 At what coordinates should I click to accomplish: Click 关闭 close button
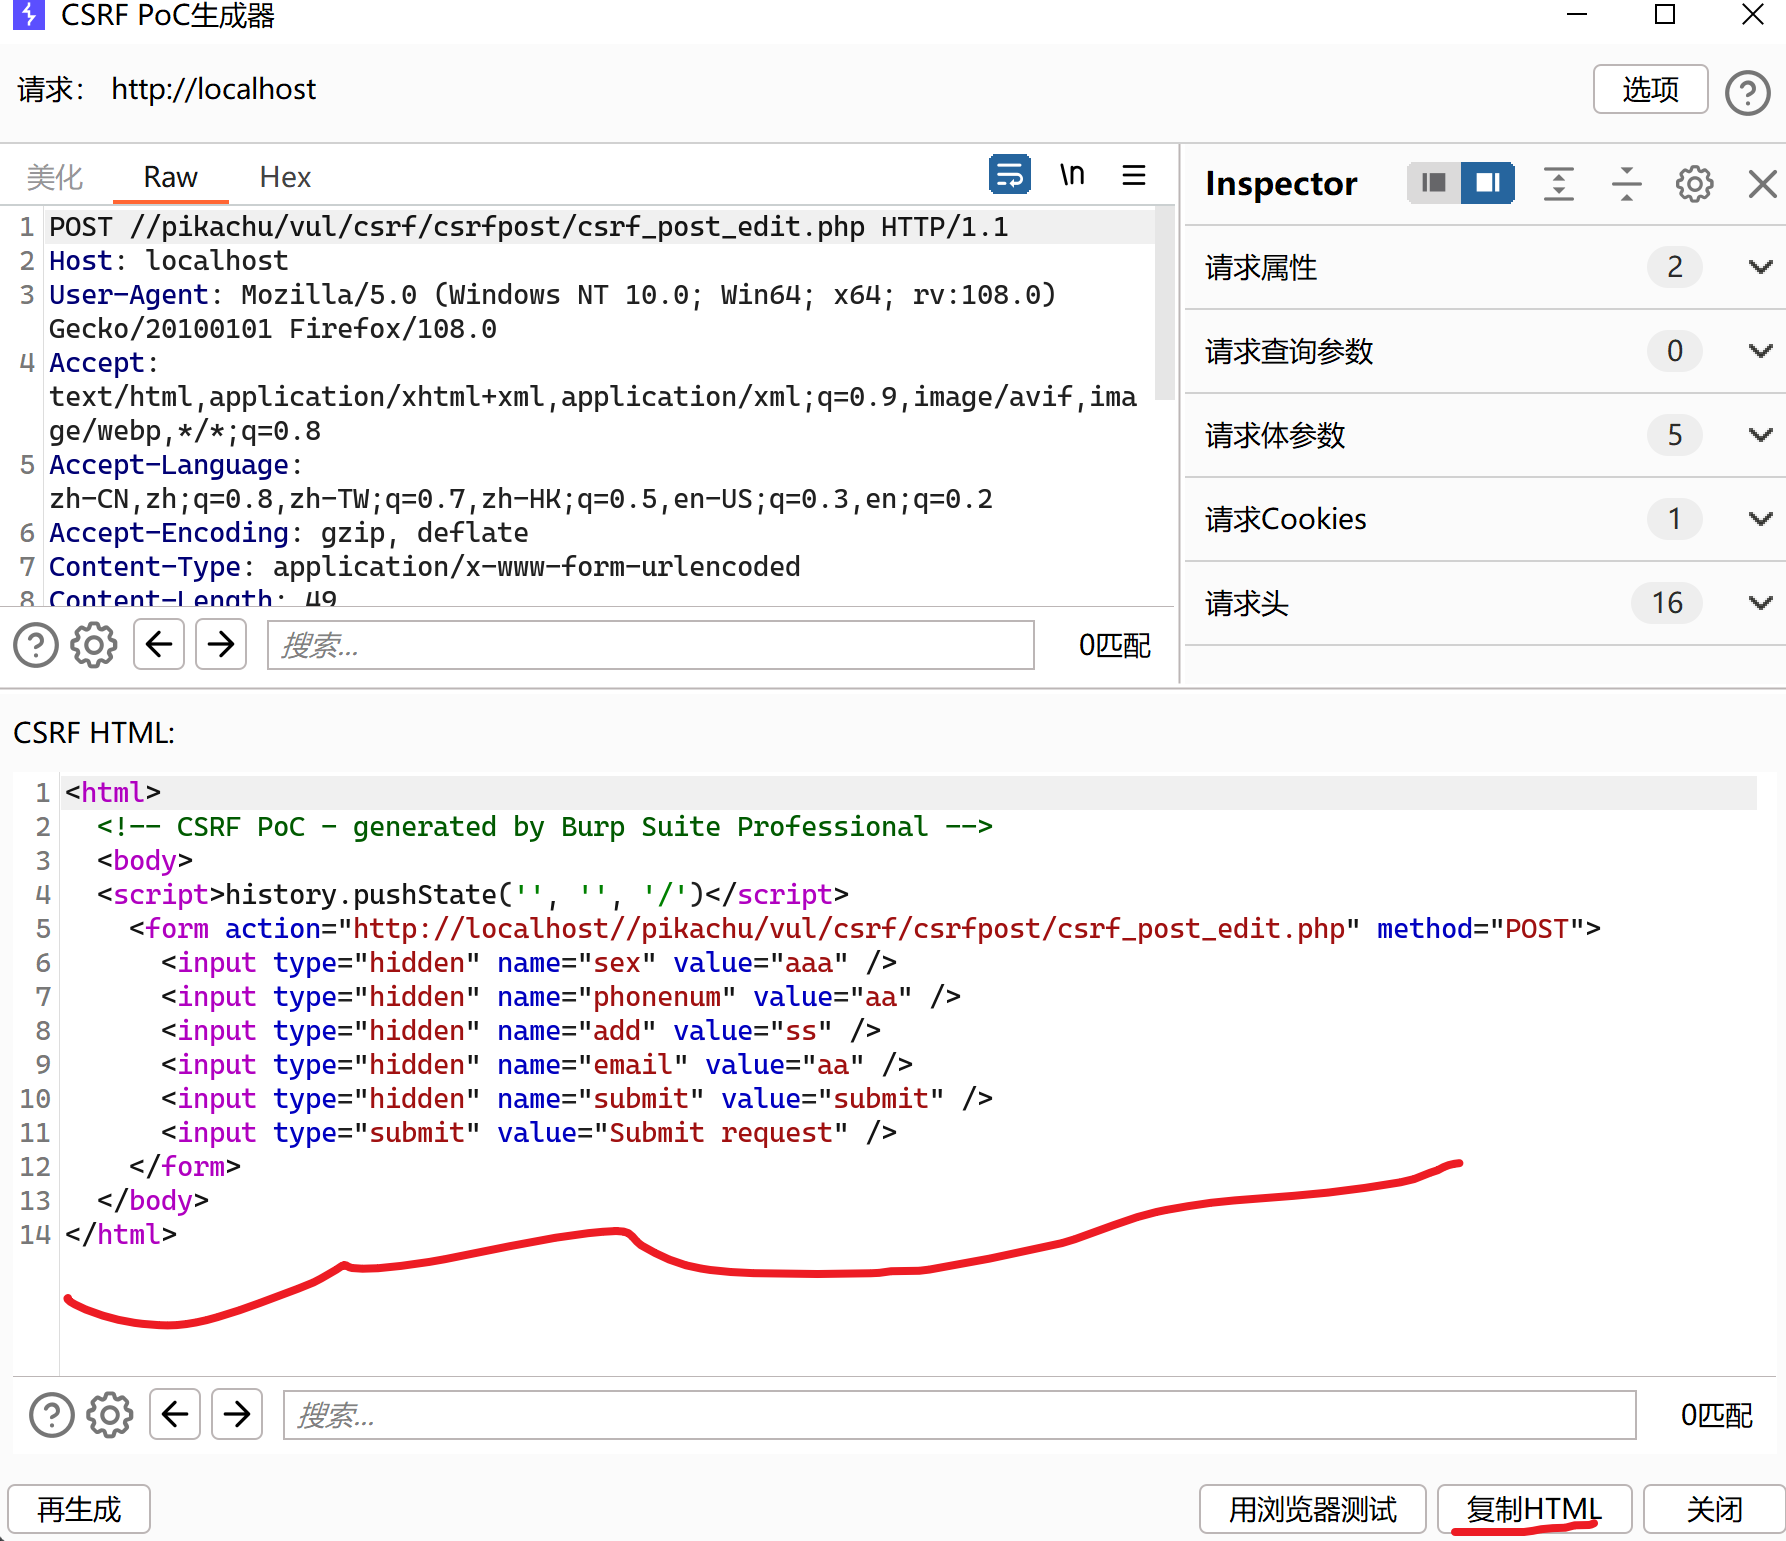pyautogui.click(x=1714, y=1509)
